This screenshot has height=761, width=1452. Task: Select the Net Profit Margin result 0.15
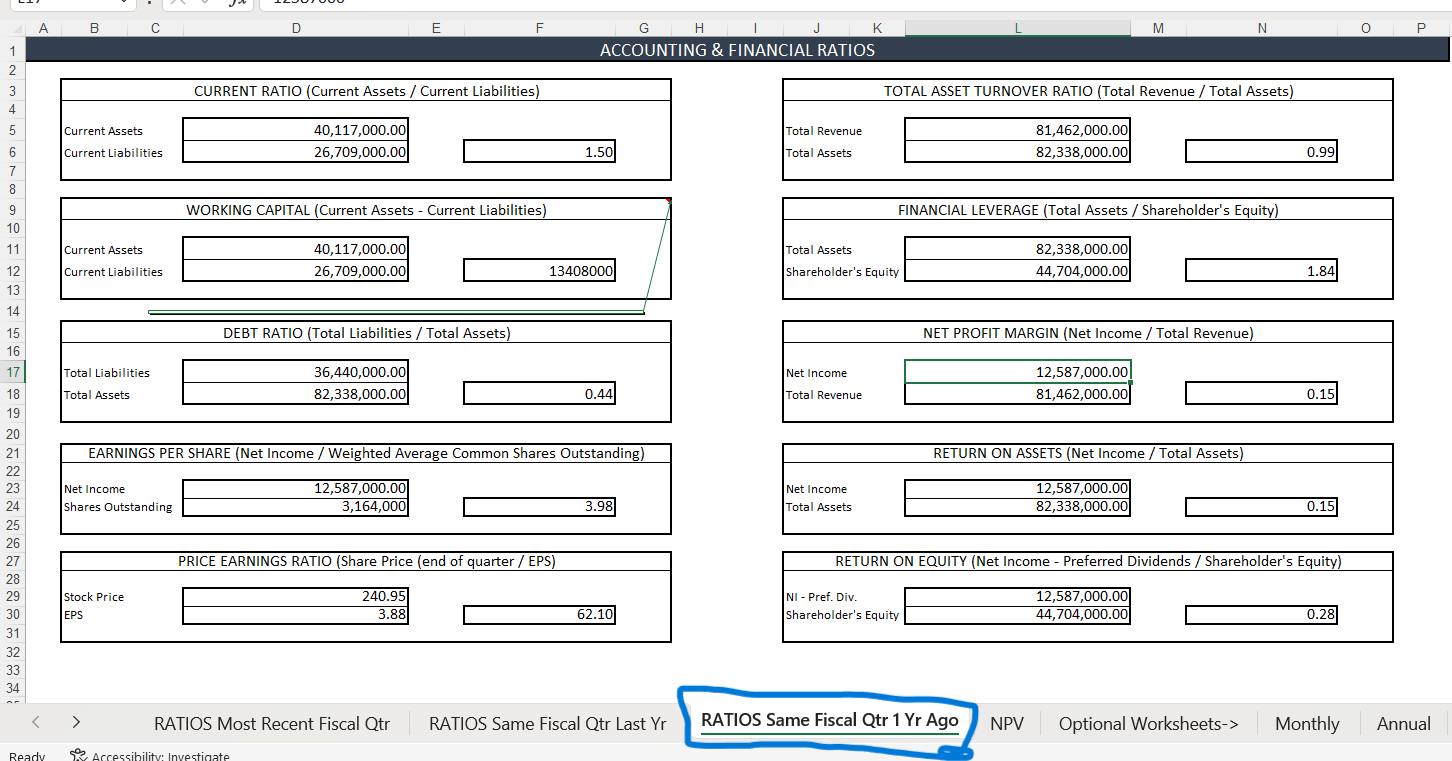(x=1261, y=394)
